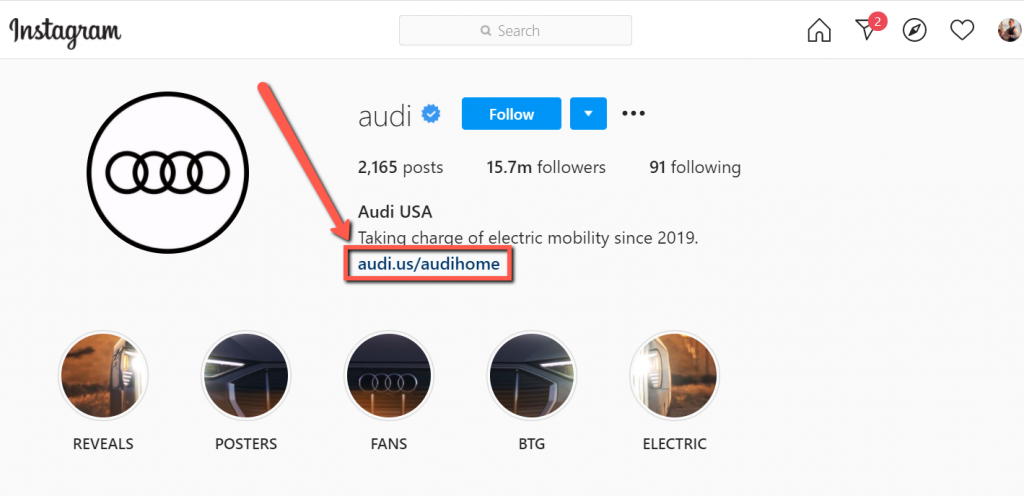Open your profile avatar menu
Image resolution: width=1024 pixels, height=496 pixels.
1010,30
